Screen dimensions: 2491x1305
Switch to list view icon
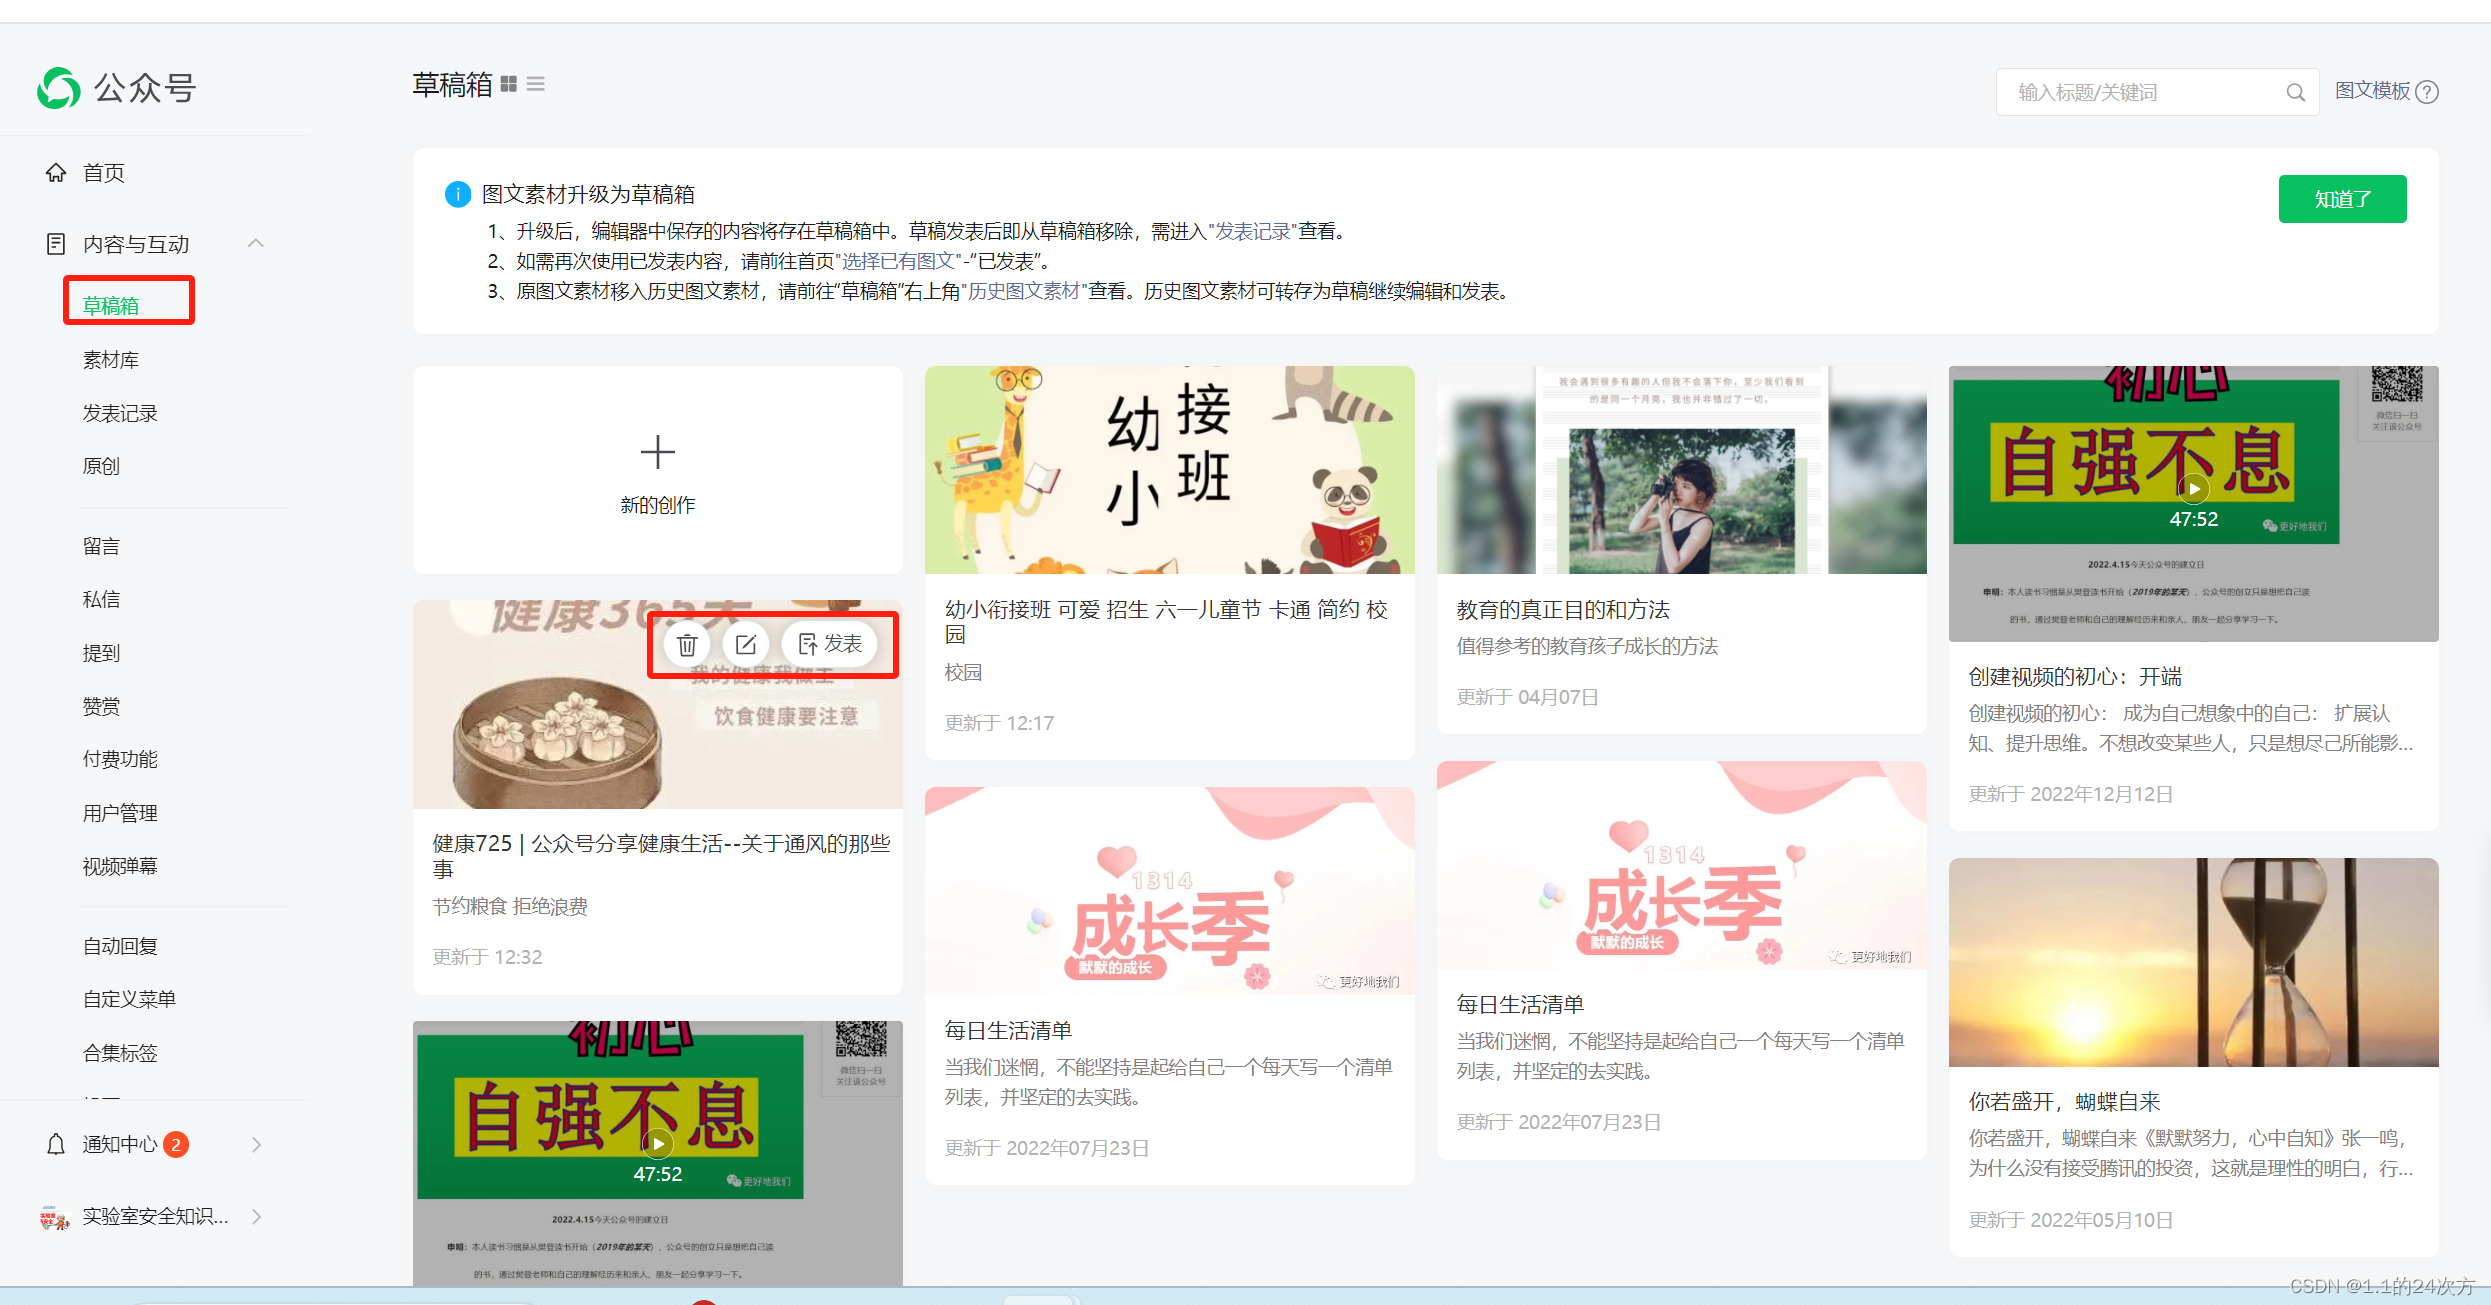coord(536,85)
